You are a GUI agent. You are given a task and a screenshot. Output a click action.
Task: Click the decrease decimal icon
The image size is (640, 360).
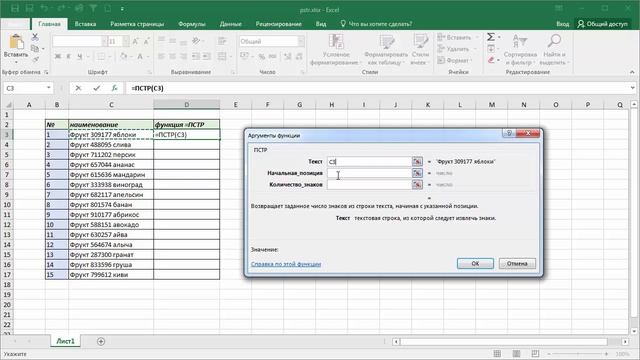pos(299,56)
